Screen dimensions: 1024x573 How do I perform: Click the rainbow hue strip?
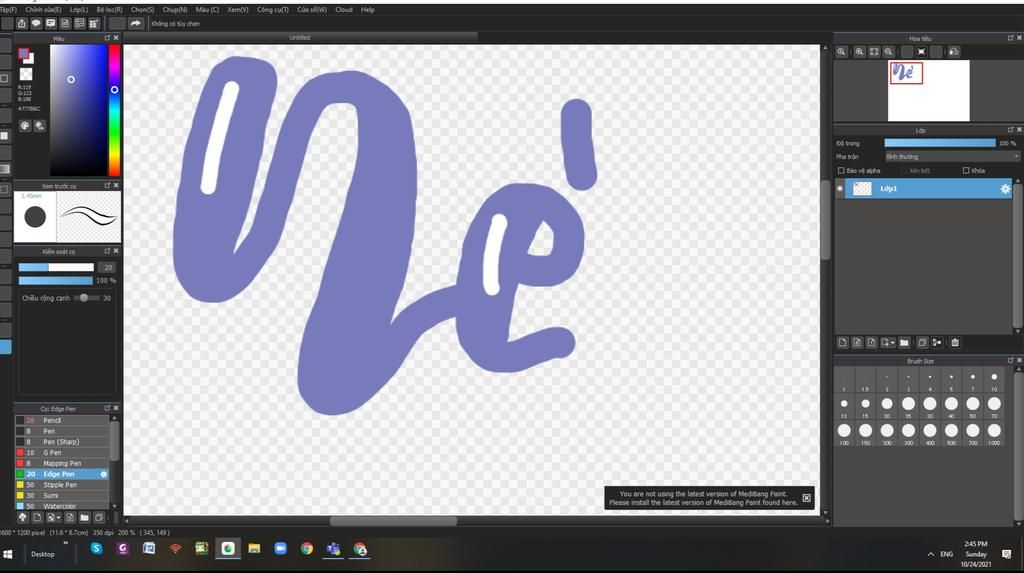coord(114,110)
